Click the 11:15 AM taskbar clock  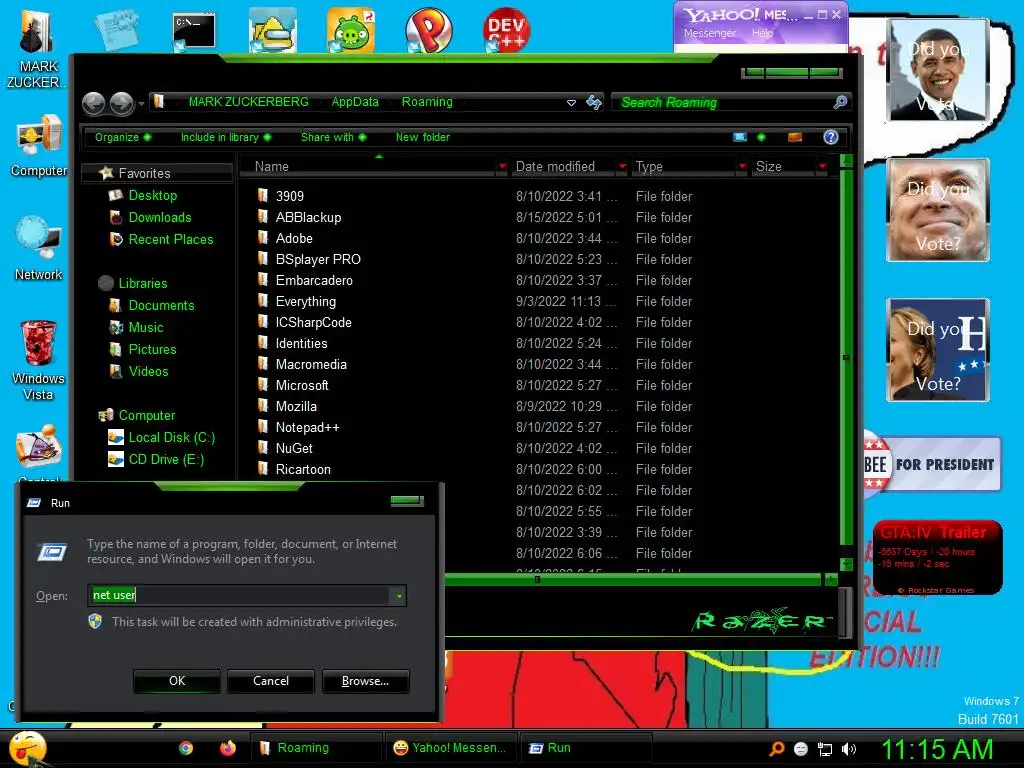click(937, 749)
